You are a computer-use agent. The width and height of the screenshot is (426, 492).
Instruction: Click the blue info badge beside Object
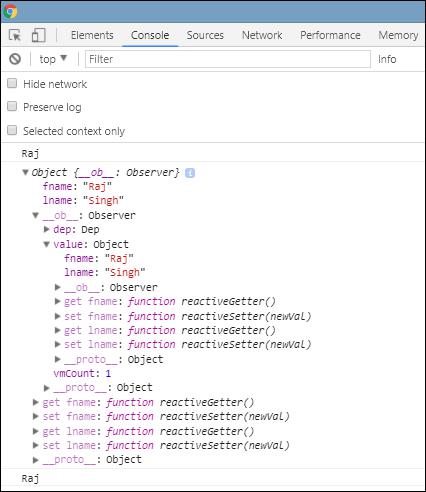point(190,173)
